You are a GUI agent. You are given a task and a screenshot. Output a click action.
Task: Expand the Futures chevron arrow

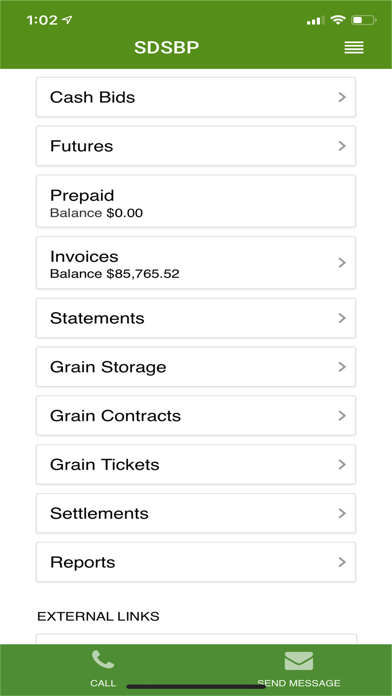342,146
